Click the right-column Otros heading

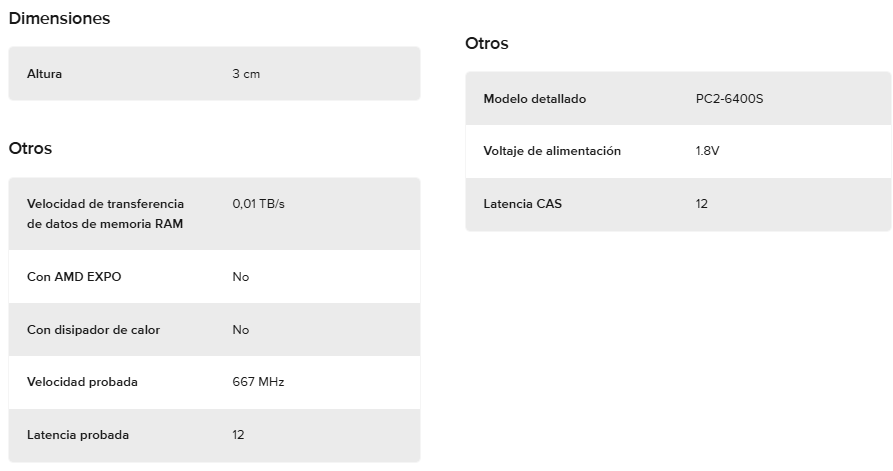[x=487, y=43]
